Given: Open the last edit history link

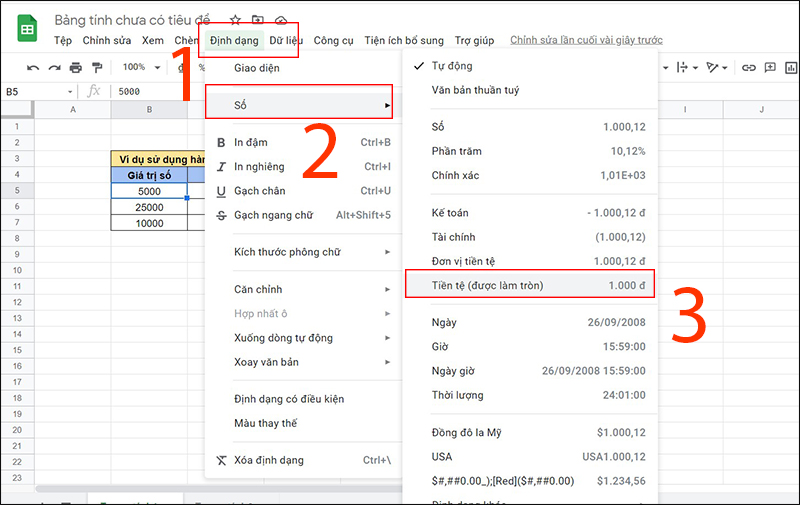Looking at the screenshot, I should [586, 40].
